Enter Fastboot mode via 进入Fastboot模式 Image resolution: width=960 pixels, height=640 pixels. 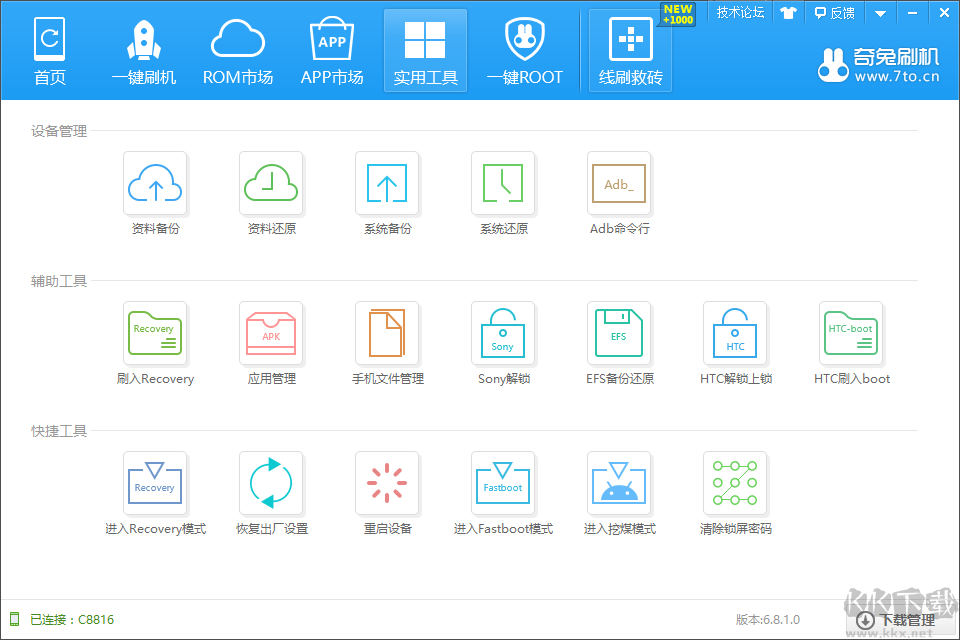(x=503, y=484)
